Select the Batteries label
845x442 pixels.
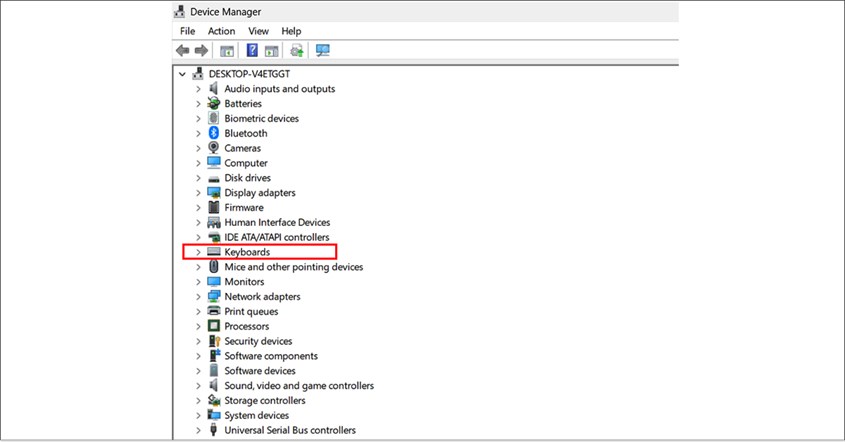coord(243,103)
